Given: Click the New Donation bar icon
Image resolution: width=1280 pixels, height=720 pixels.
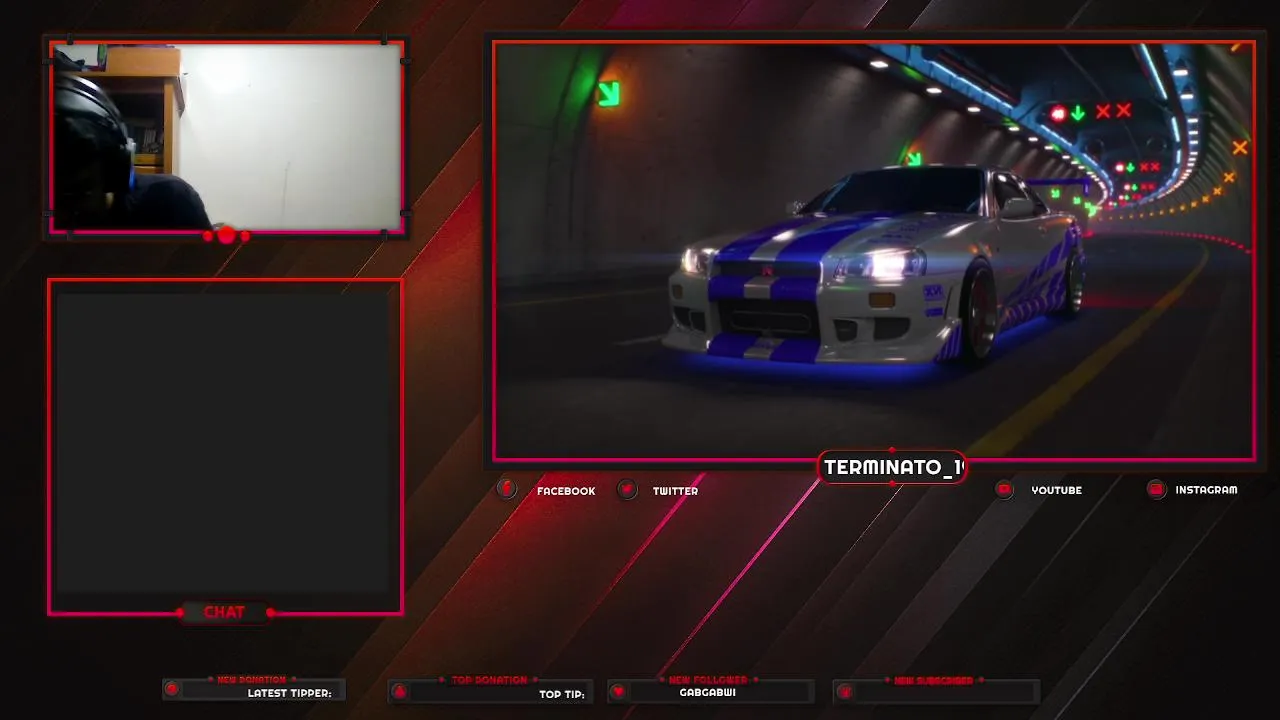Looking at the screenshot, I should 172,689.
